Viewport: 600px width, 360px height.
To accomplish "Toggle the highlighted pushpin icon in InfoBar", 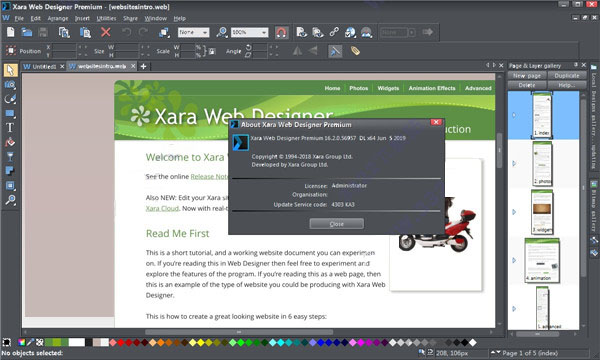I will [x=335, y=51].
